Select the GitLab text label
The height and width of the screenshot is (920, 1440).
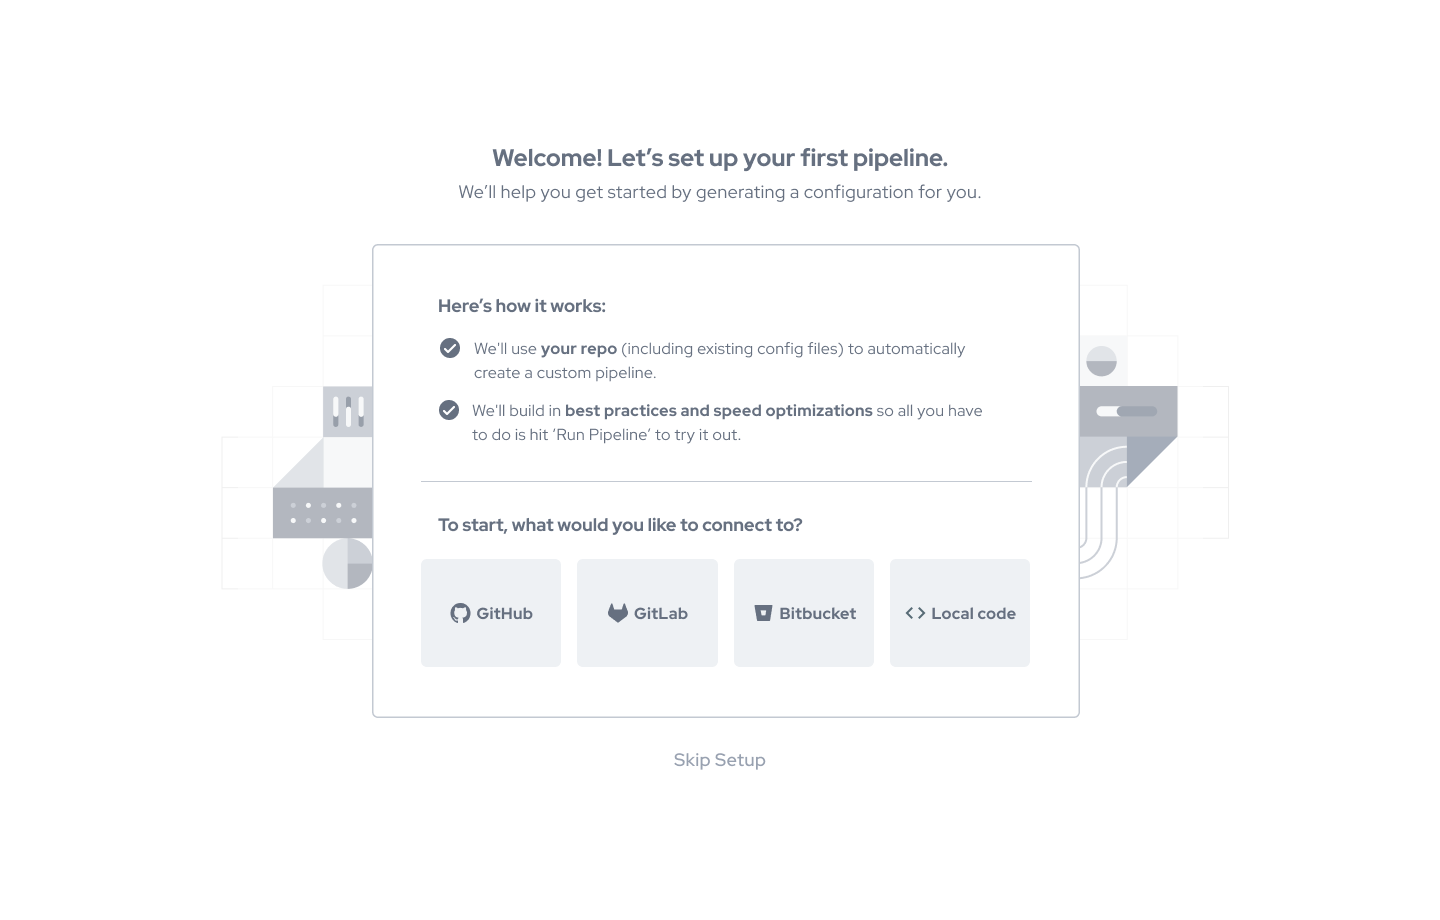tap(661, 613)
